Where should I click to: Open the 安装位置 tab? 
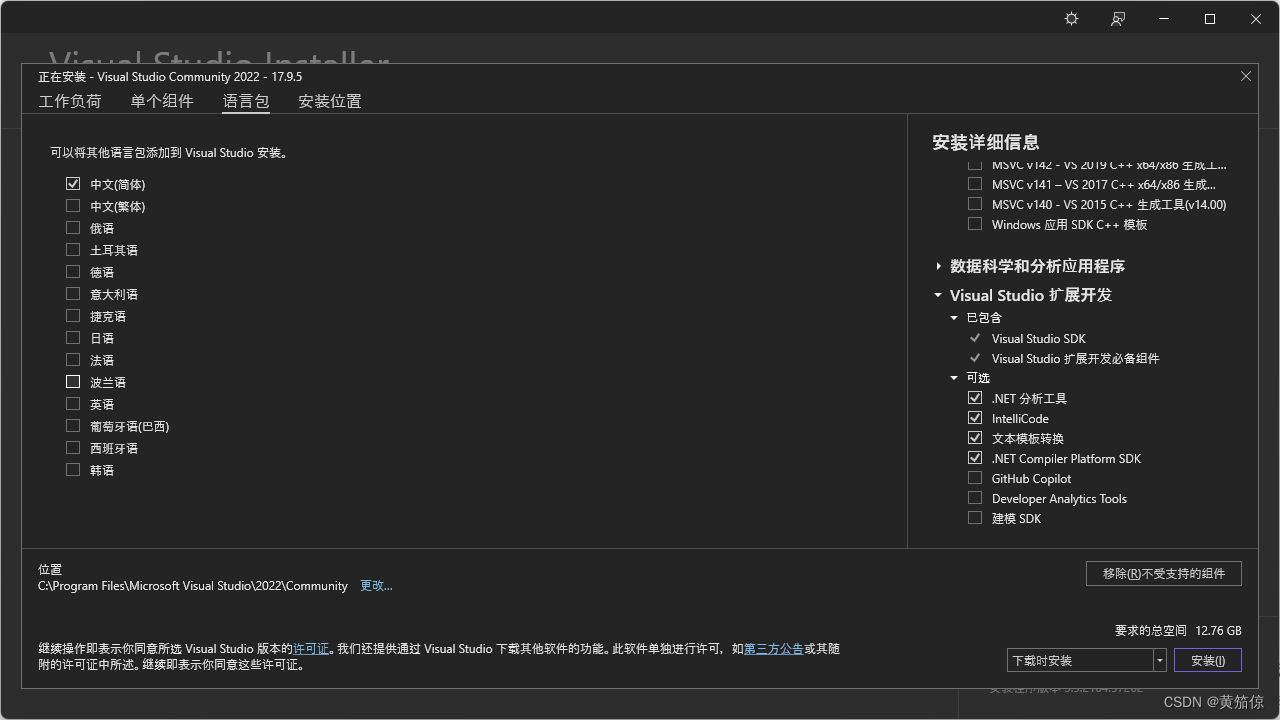pyautogui.click(x=330, y=101)
